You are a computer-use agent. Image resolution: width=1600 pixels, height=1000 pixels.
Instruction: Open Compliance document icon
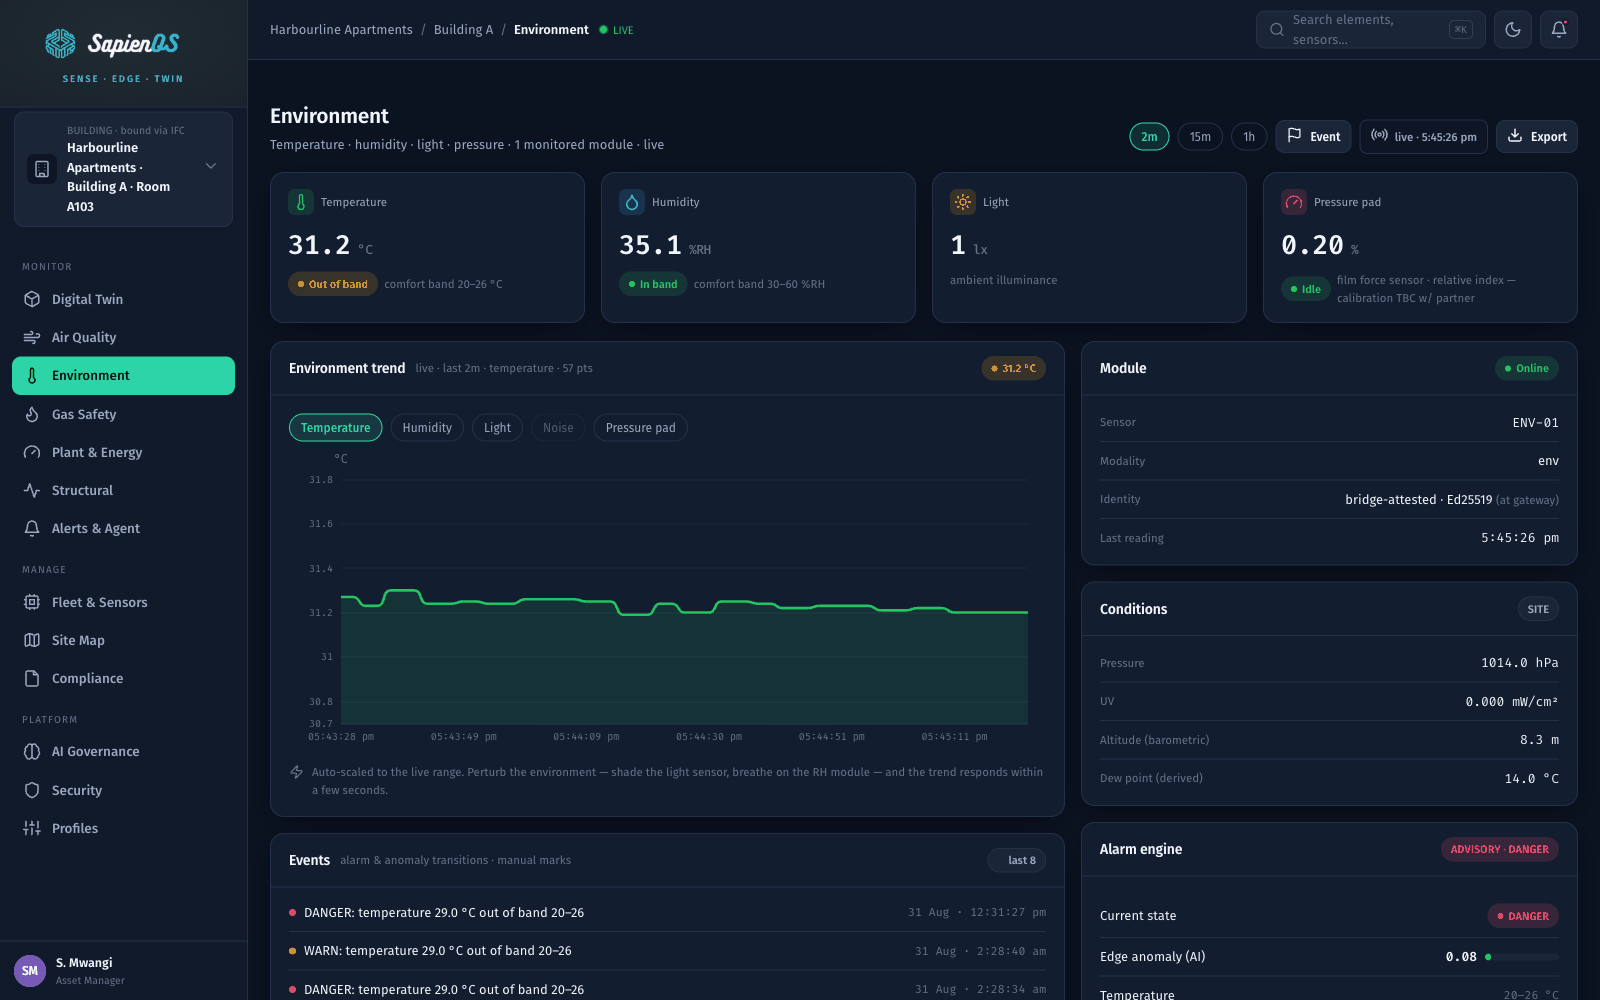point(32,678)
